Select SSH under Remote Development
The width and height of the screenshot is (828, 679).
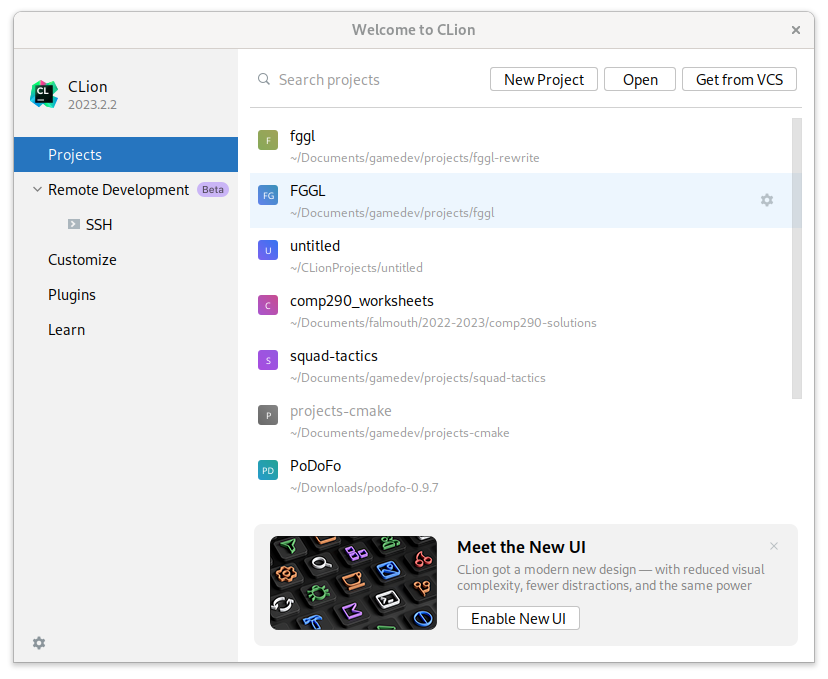(99, 224)
